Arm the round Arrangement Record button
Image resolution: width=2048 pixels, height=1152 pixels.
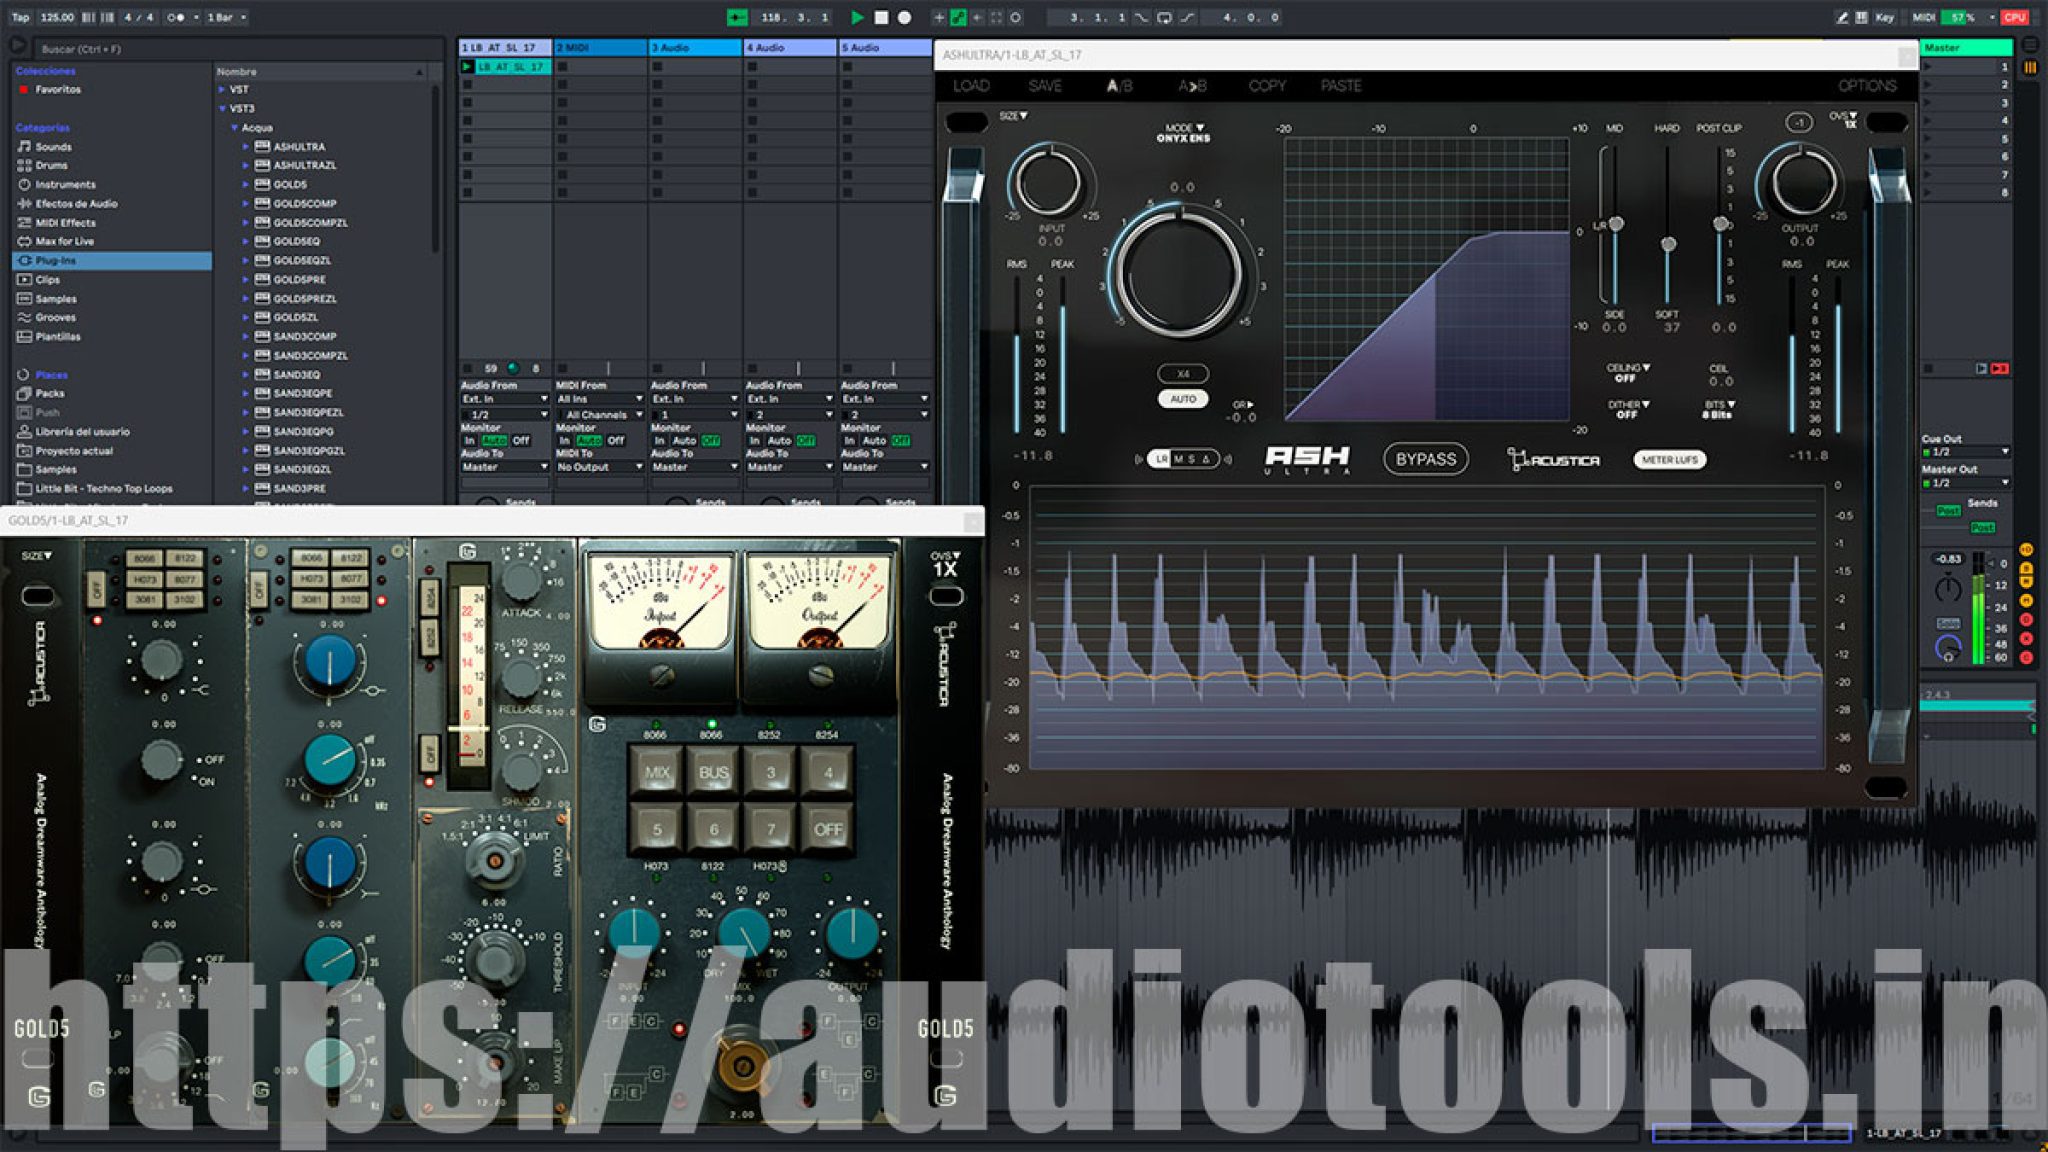pos(904,17)
